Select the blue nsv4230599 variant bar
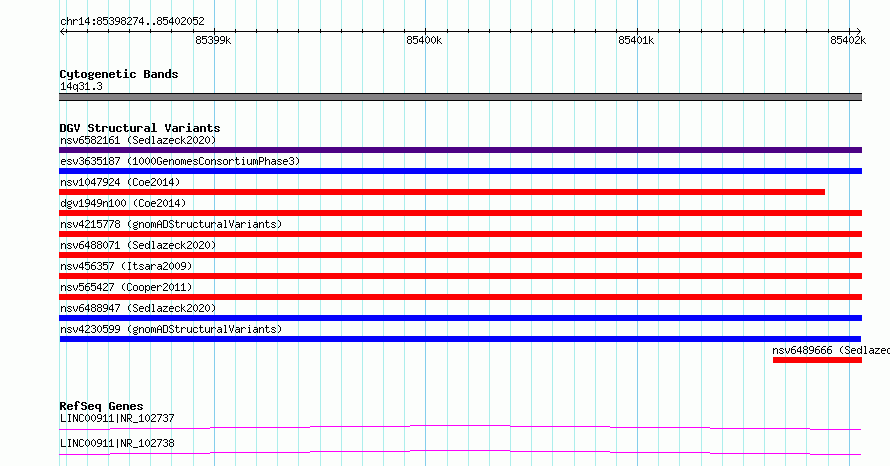 (x=460, y=339)
